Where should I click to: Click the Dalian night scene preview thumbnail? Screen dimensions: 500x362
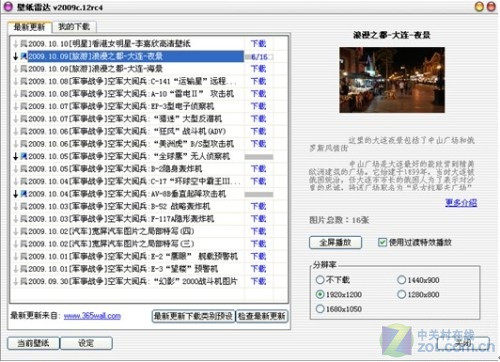[x=392, y=80]
